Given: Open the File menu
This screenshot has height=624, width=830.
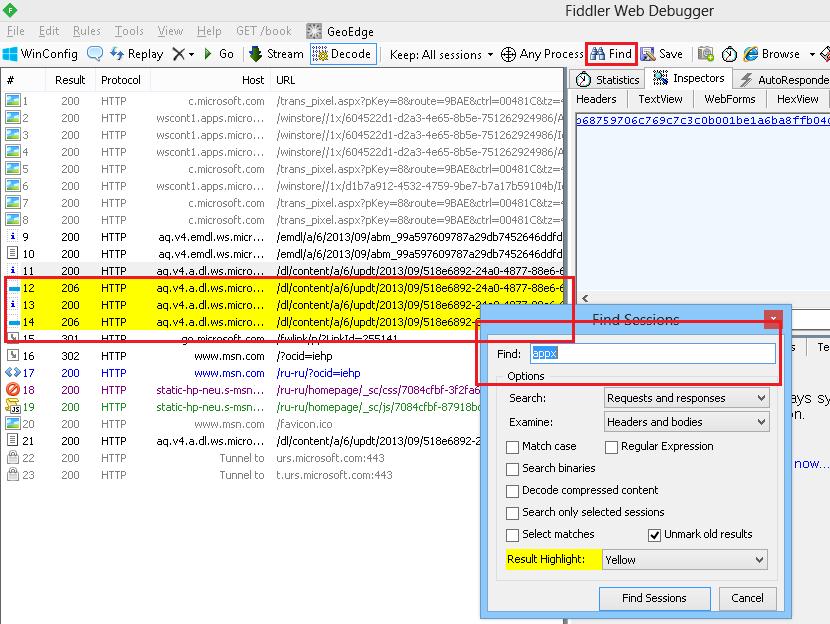Looking at the screenshot, I should (x=15, y=31).
